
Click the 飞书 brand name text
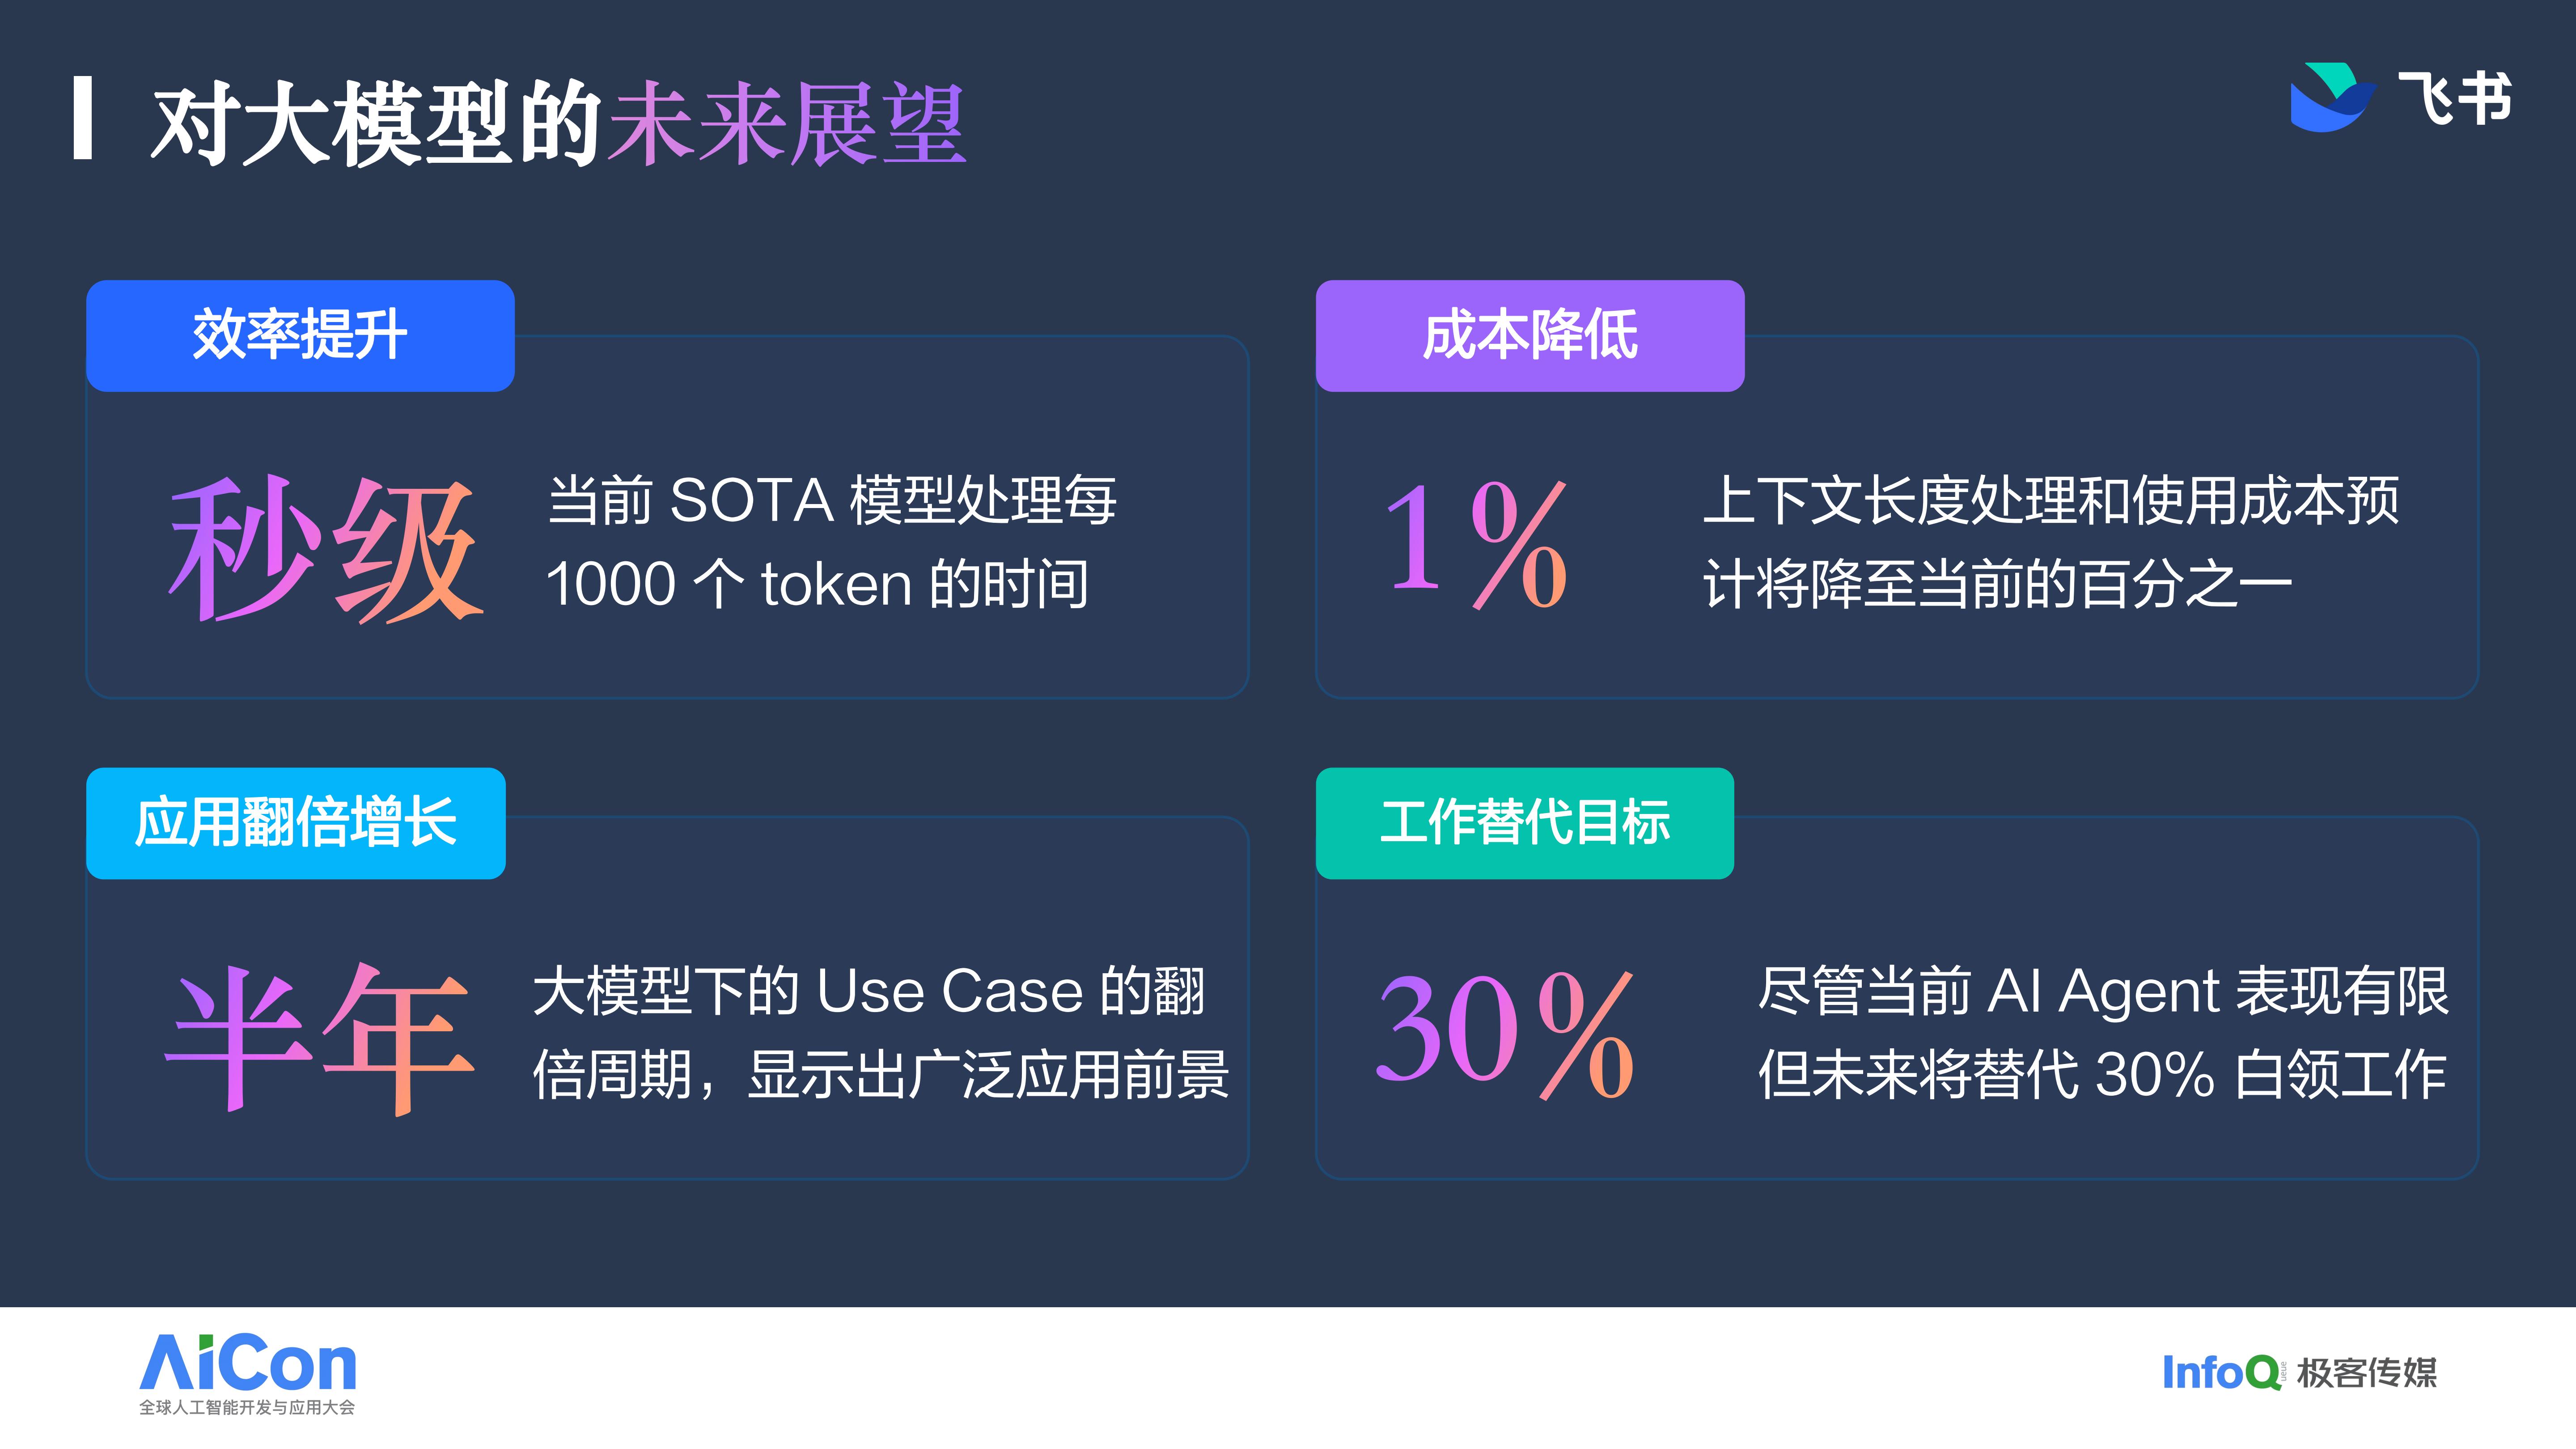[2454, 99]
